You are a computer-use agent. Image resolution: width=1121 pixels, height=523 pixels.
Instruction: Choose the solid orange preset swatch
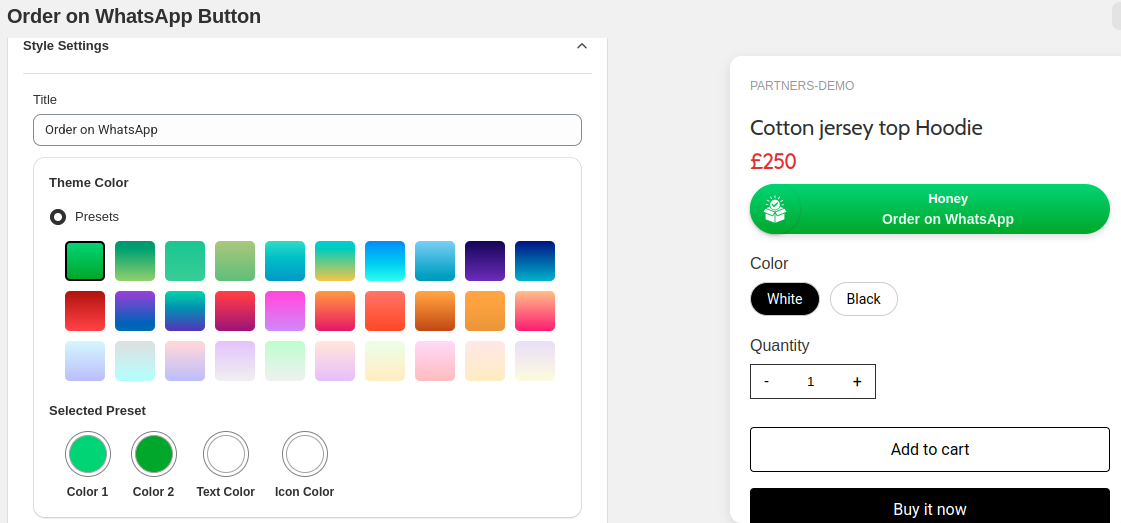point(485,311)
